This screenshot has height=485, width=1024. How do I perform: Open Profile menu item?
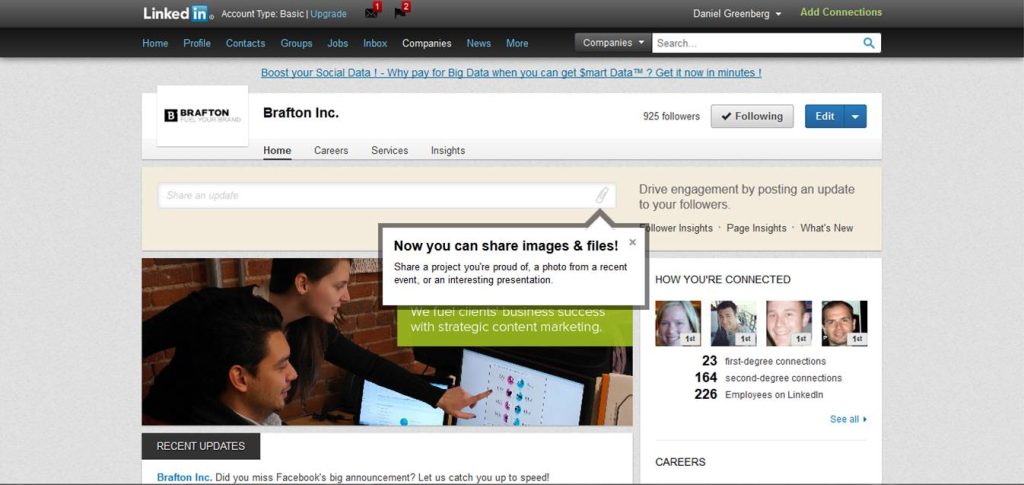click(197, 43)
